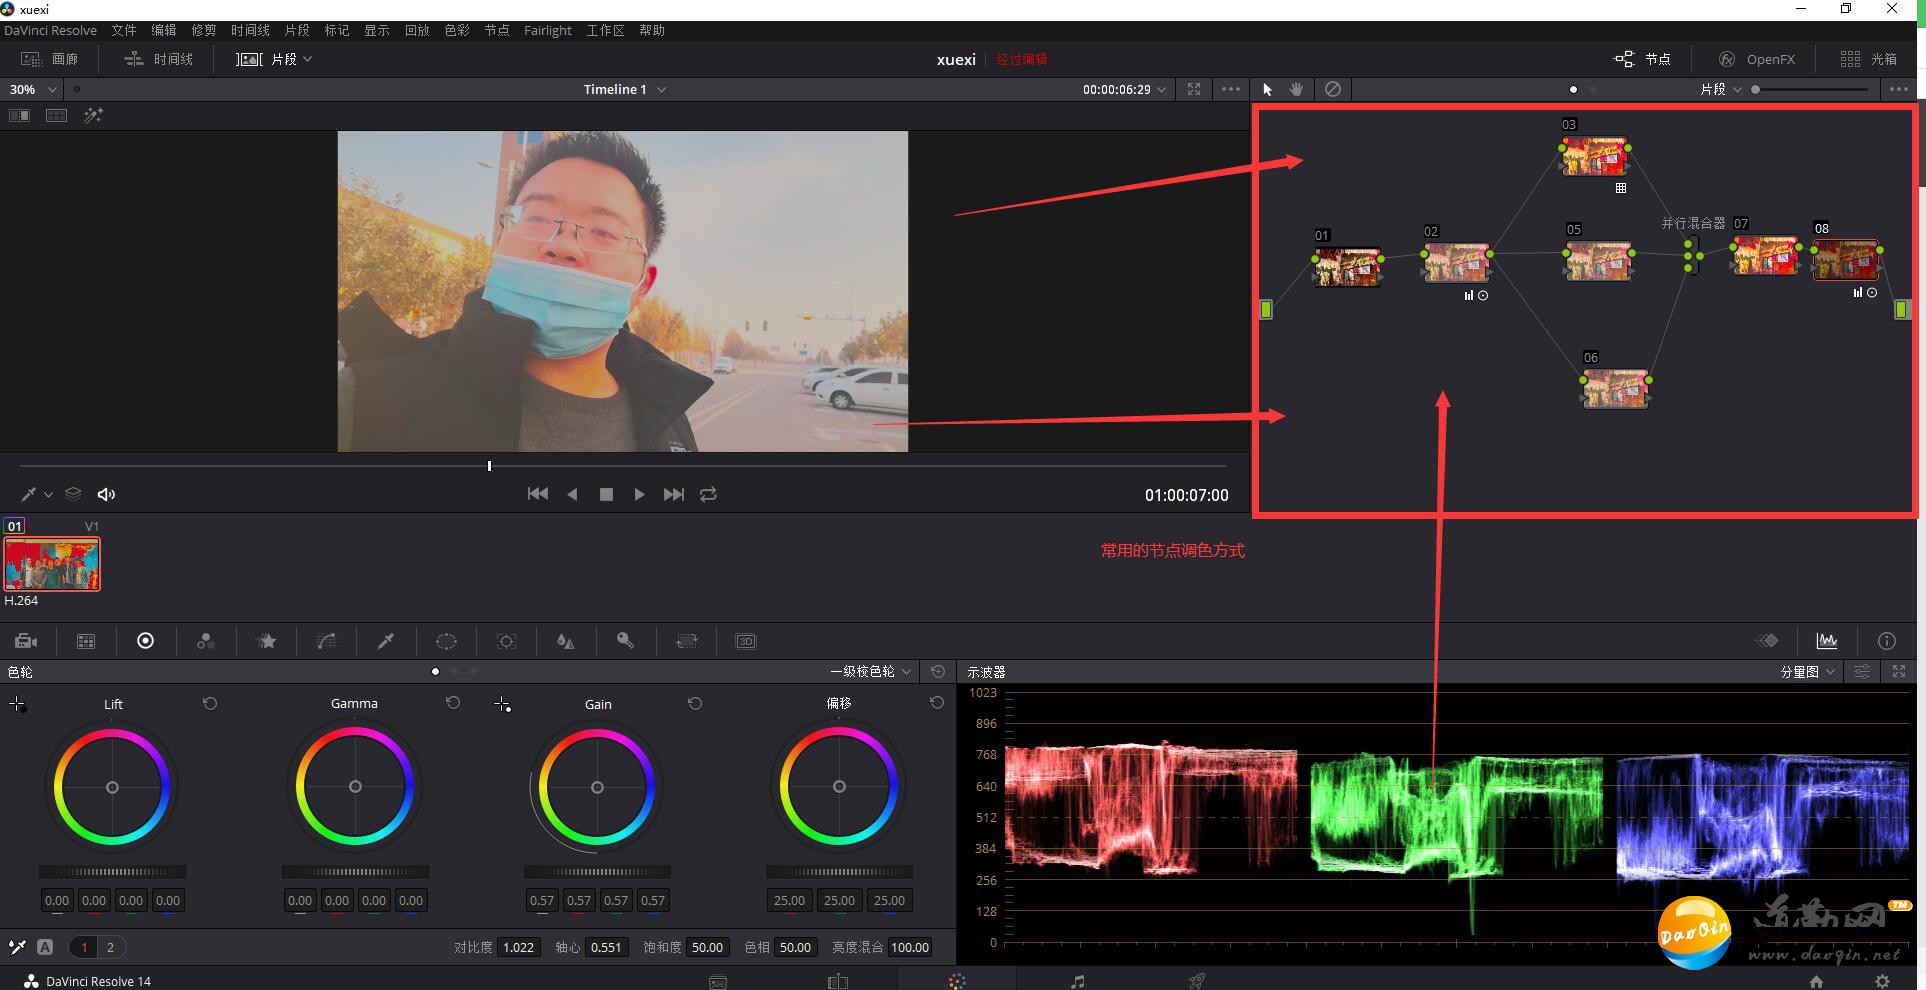The height and width of the screenshot is (990, 1926).
Task: Click the viewer fullscreen expand icon
Action: pyautogui.click(x=1194, y=89)
